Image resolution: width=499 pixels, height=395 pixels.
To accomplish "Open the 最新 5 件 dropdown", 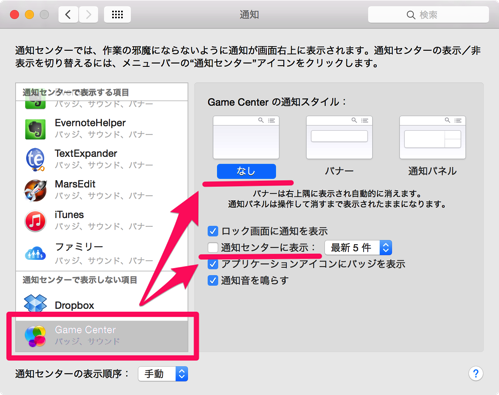I will tap(358, 248).
